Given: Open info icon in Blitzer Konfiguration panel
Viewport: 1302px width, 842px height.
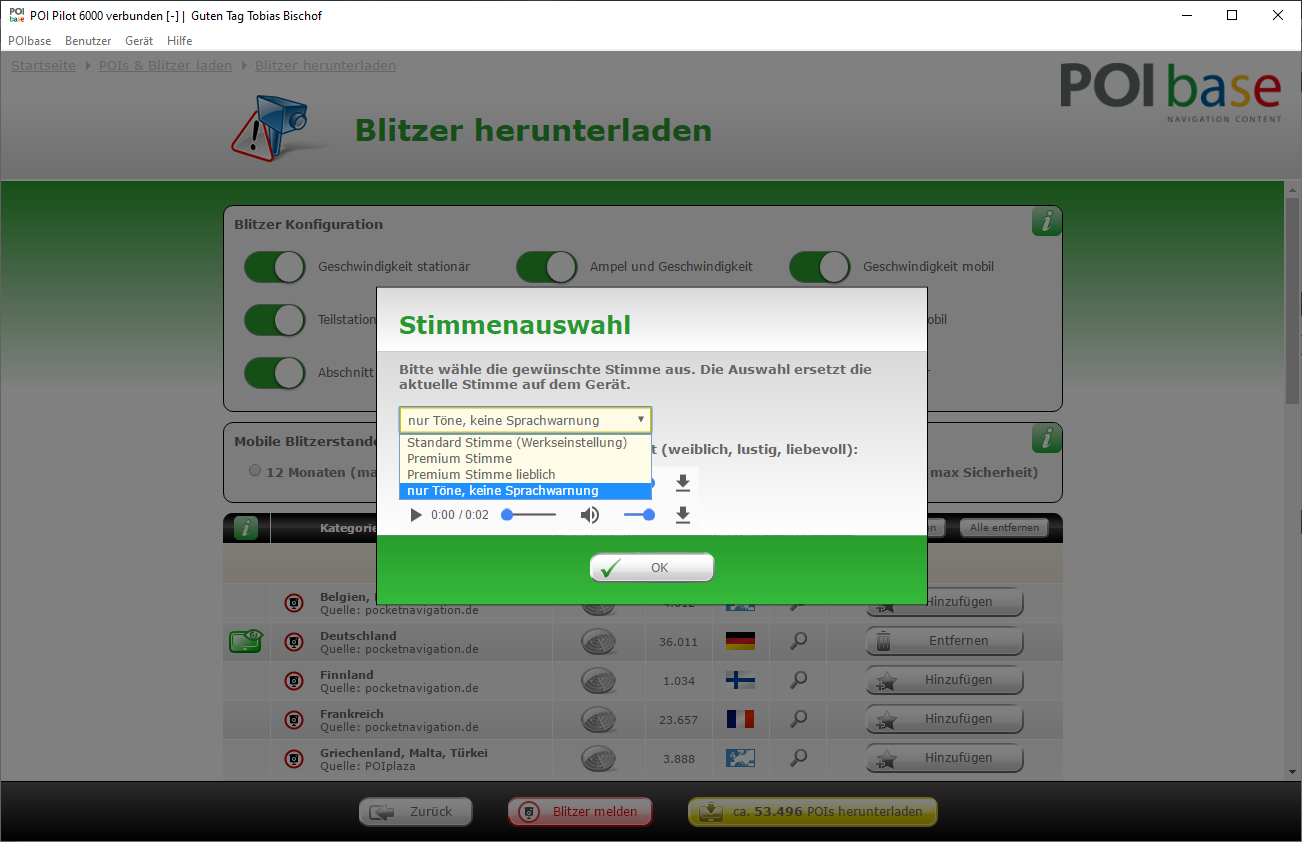Looking at the screenshot, I should 1046,222.
